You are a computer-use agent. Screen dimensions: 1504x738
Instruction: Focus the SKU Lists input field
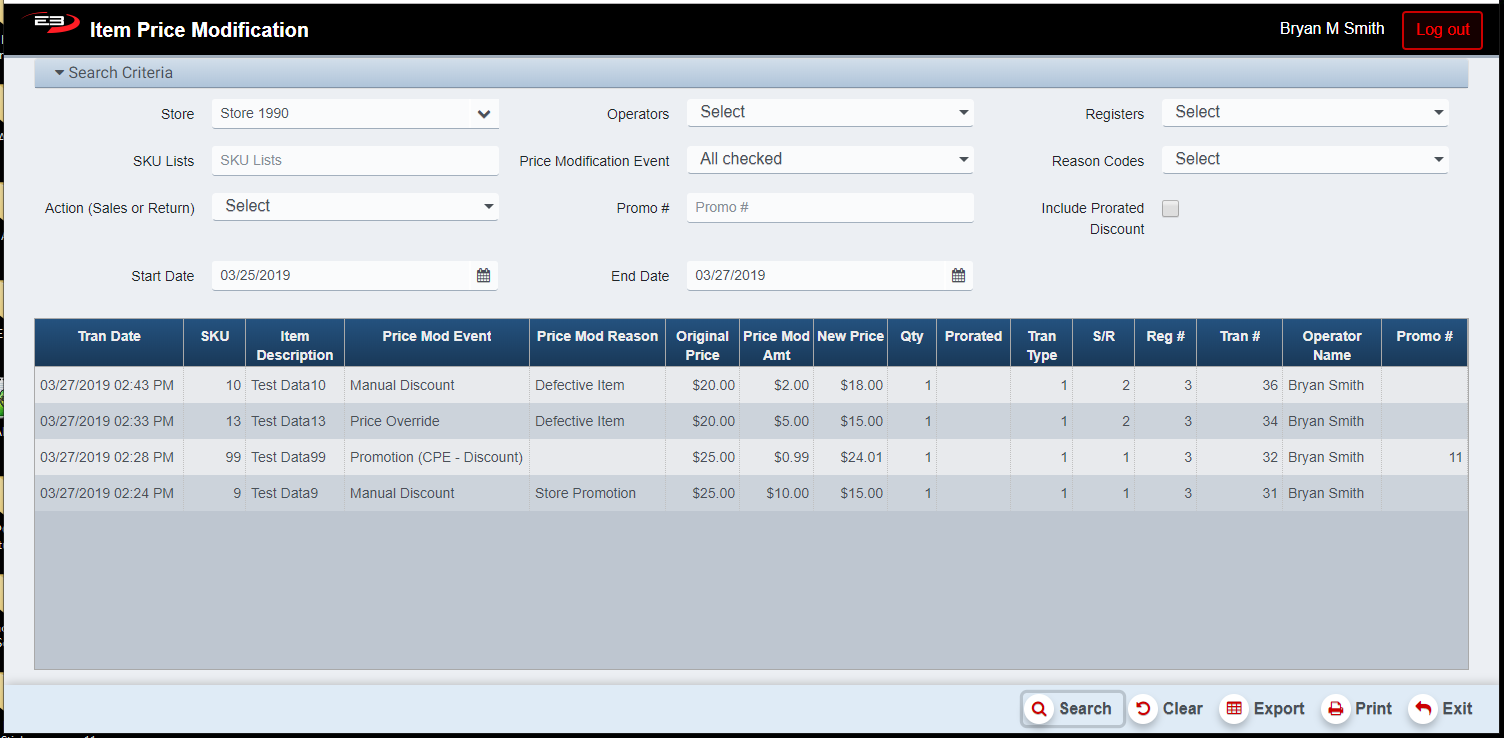[x=355, y=160]
